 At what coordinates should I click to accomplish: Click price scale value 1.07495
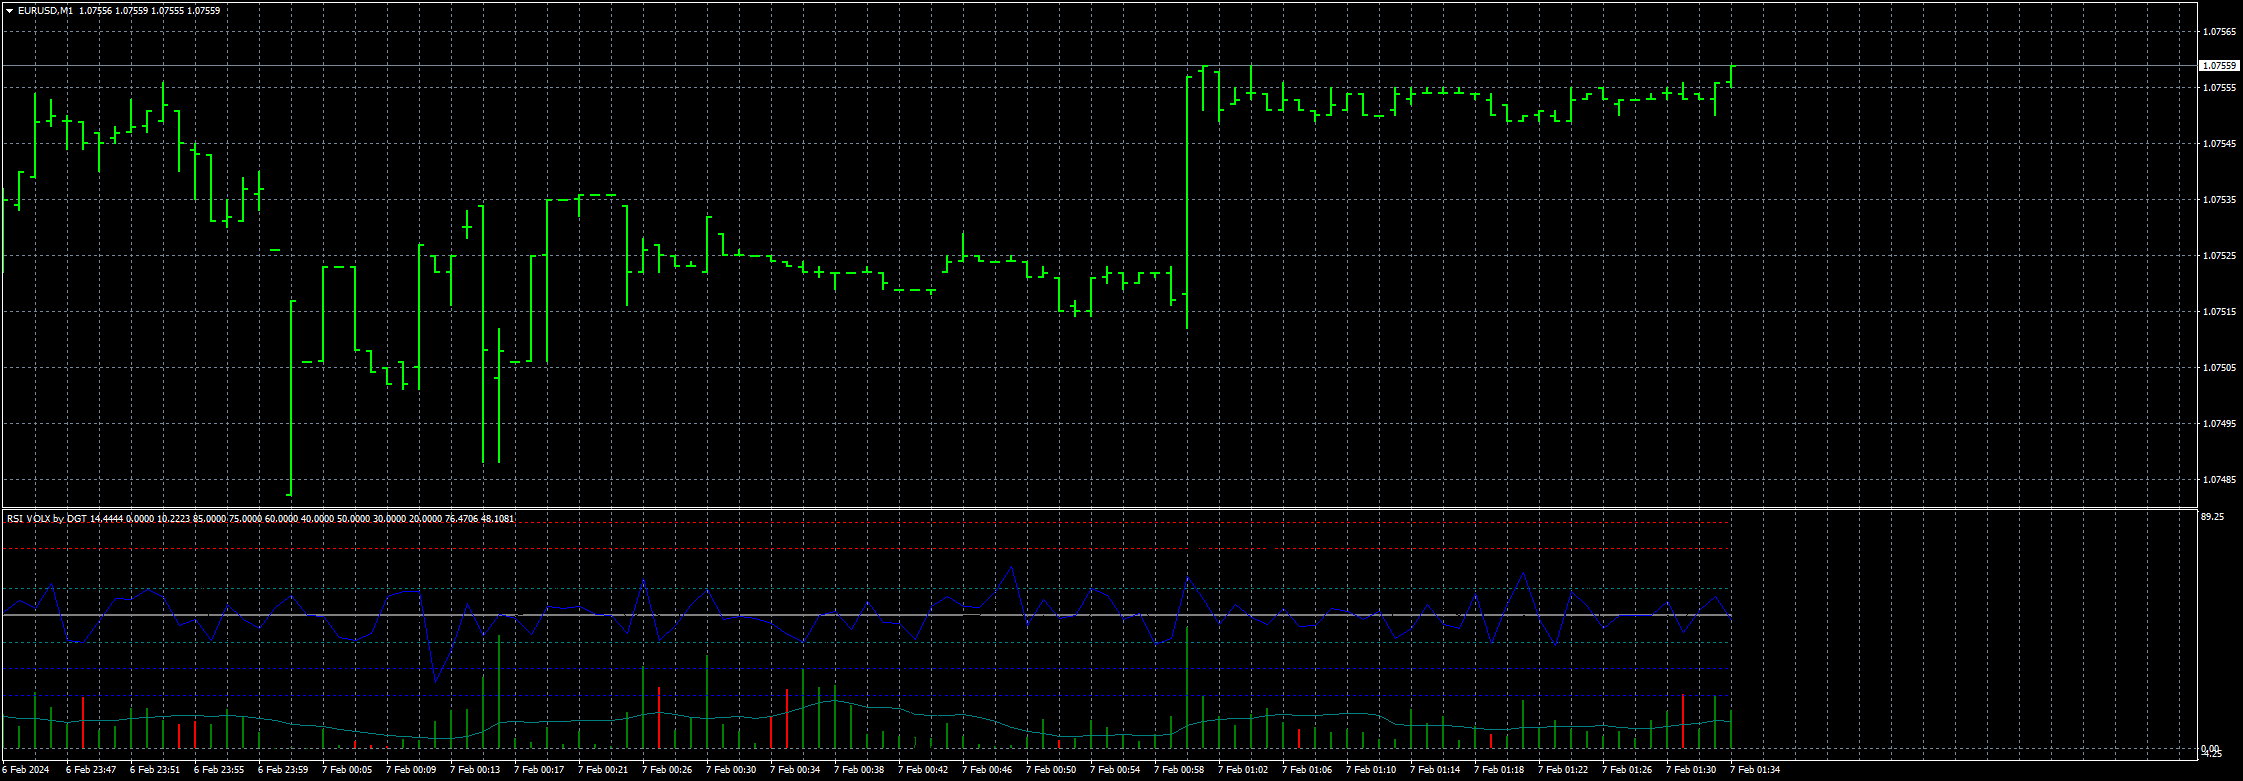[2219, 424]
